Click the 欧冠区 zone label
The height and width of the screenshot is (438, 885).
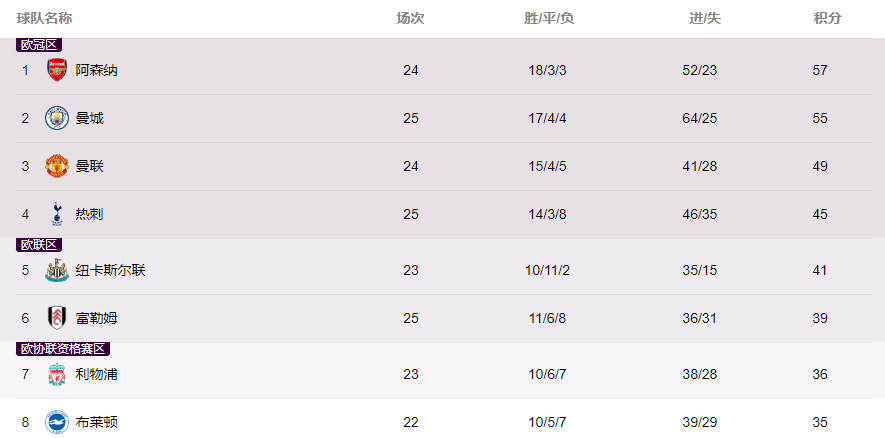coord(39,45)
